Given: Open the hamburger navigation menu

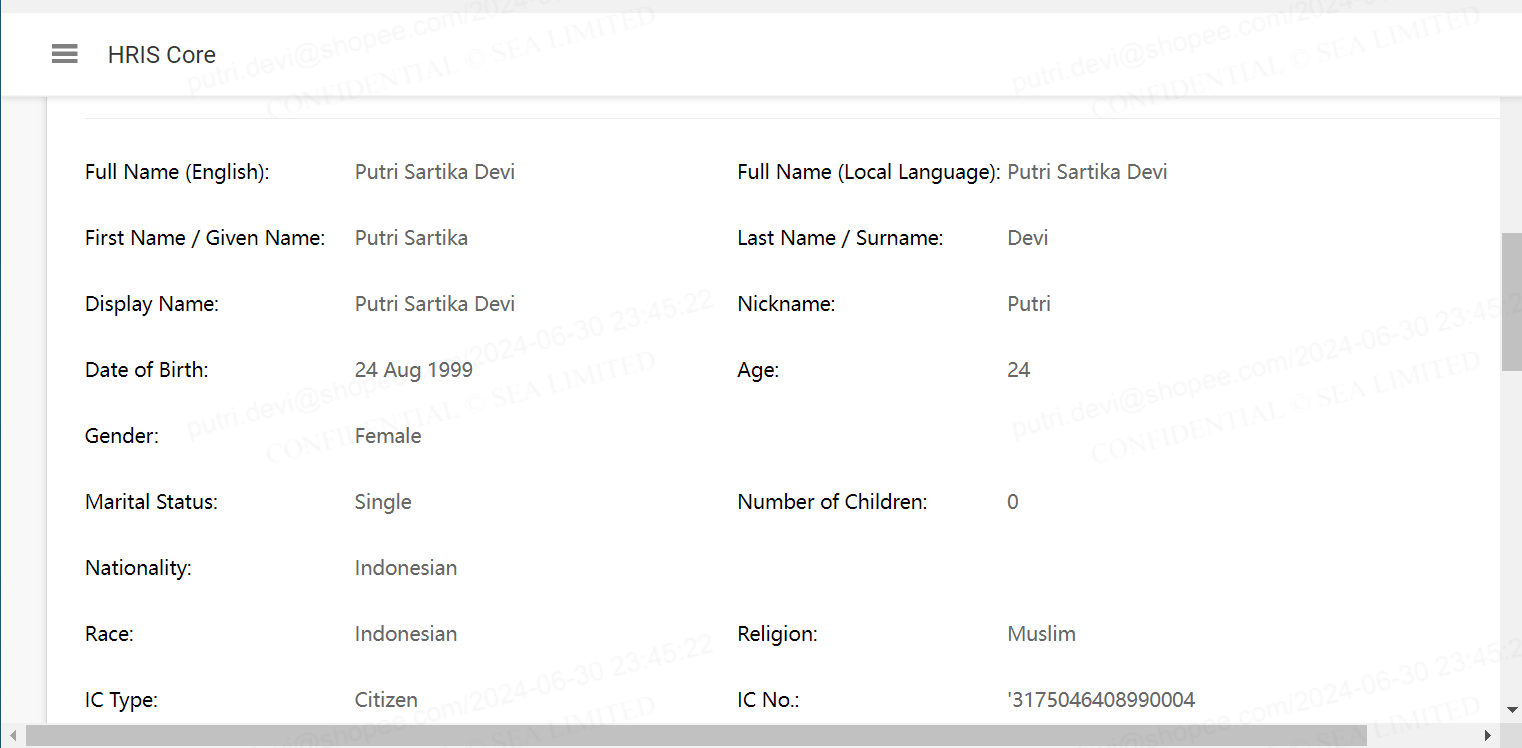Looking at the screenshot, I should pos(65,54).
